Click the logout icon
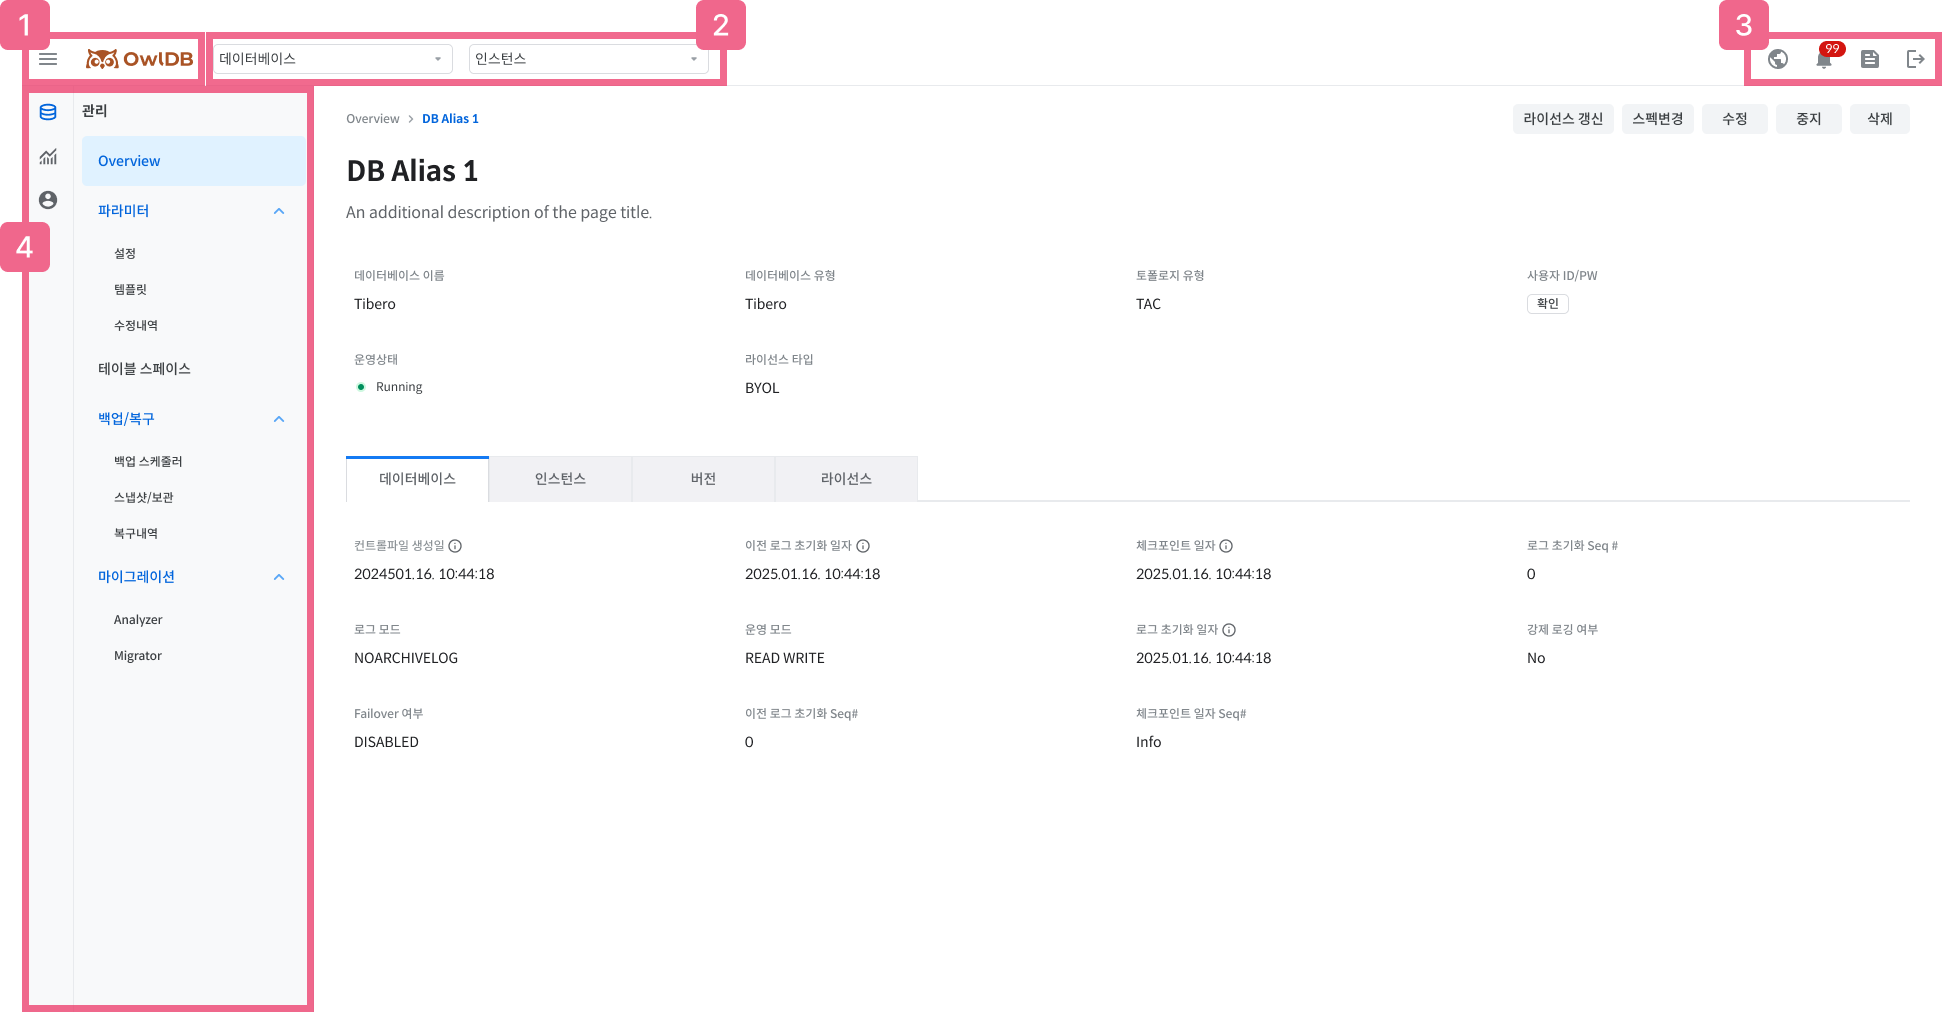Viewport: 1942px width, 1012px height. tap(1915, 59)
